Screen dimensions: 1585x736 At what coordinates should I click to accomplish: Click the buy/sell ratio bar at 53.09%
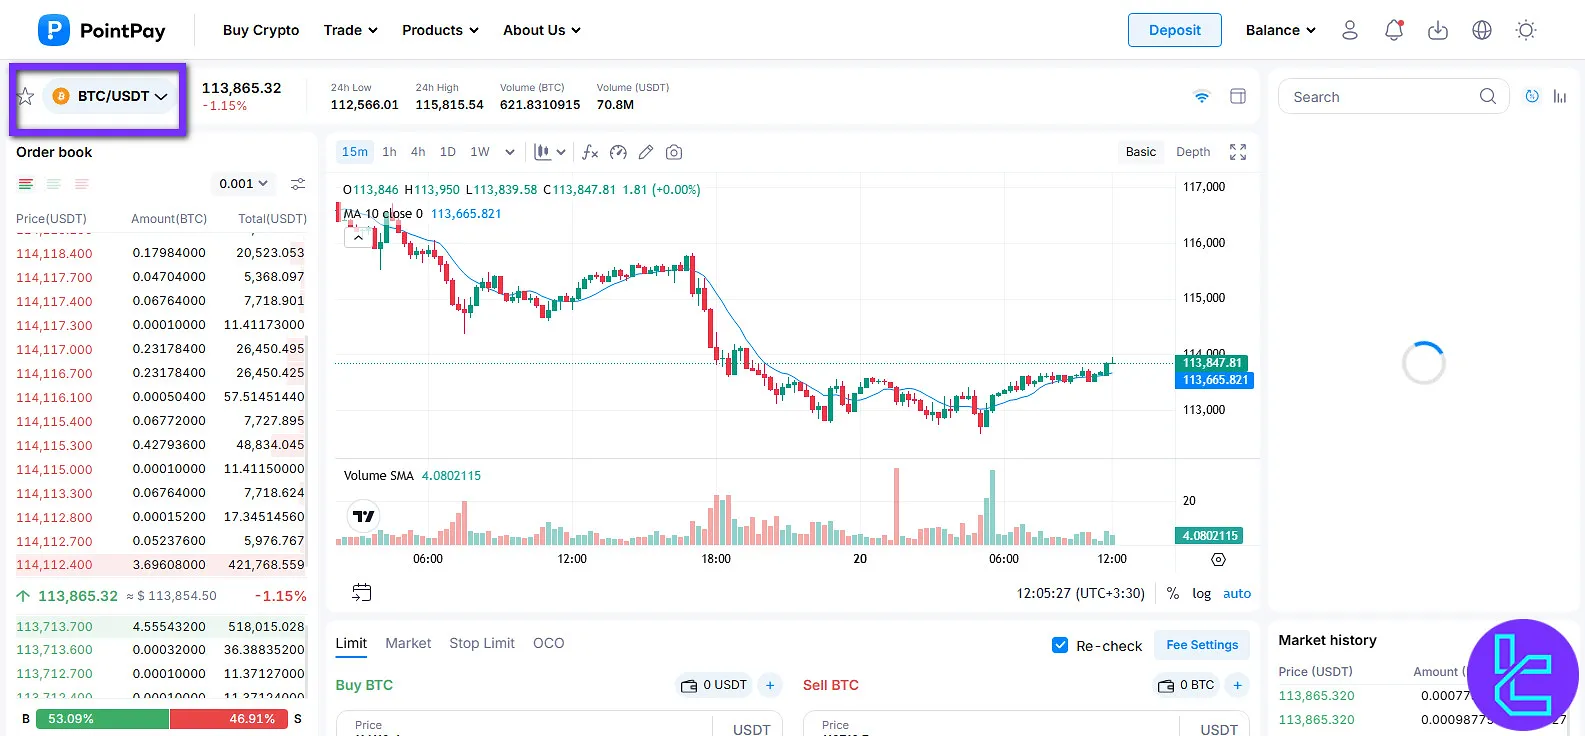(x=103, y=719)
